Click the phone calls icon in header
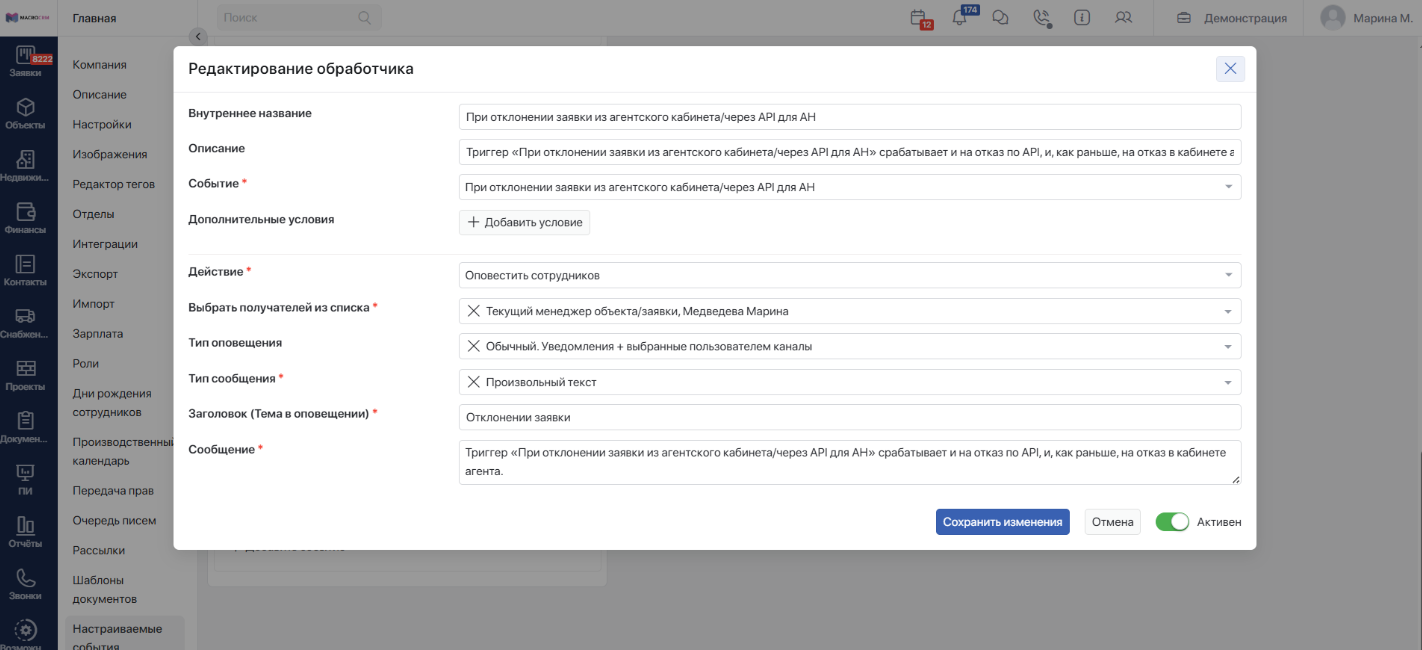1422x650 pixels. tap(1041, 17)
